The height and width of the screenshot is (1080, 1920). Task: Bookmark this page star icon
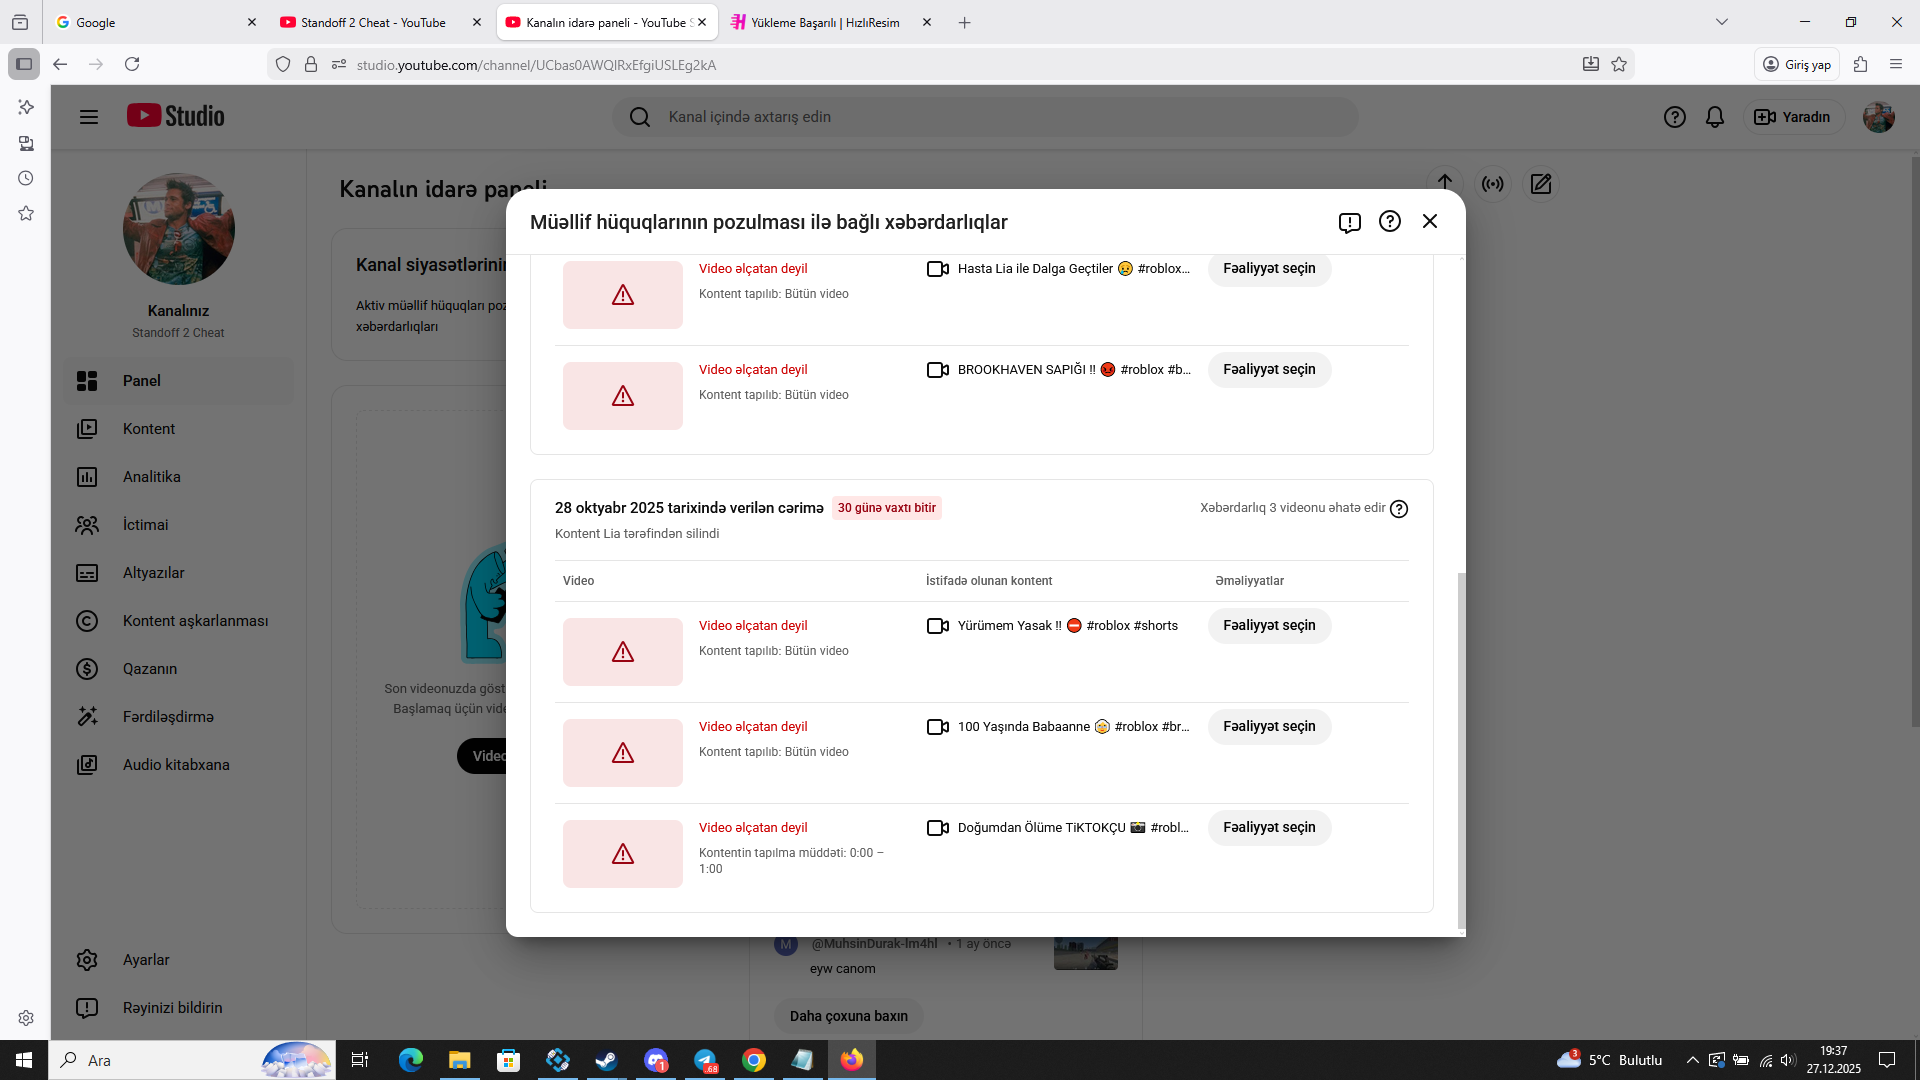(1619, 64)
